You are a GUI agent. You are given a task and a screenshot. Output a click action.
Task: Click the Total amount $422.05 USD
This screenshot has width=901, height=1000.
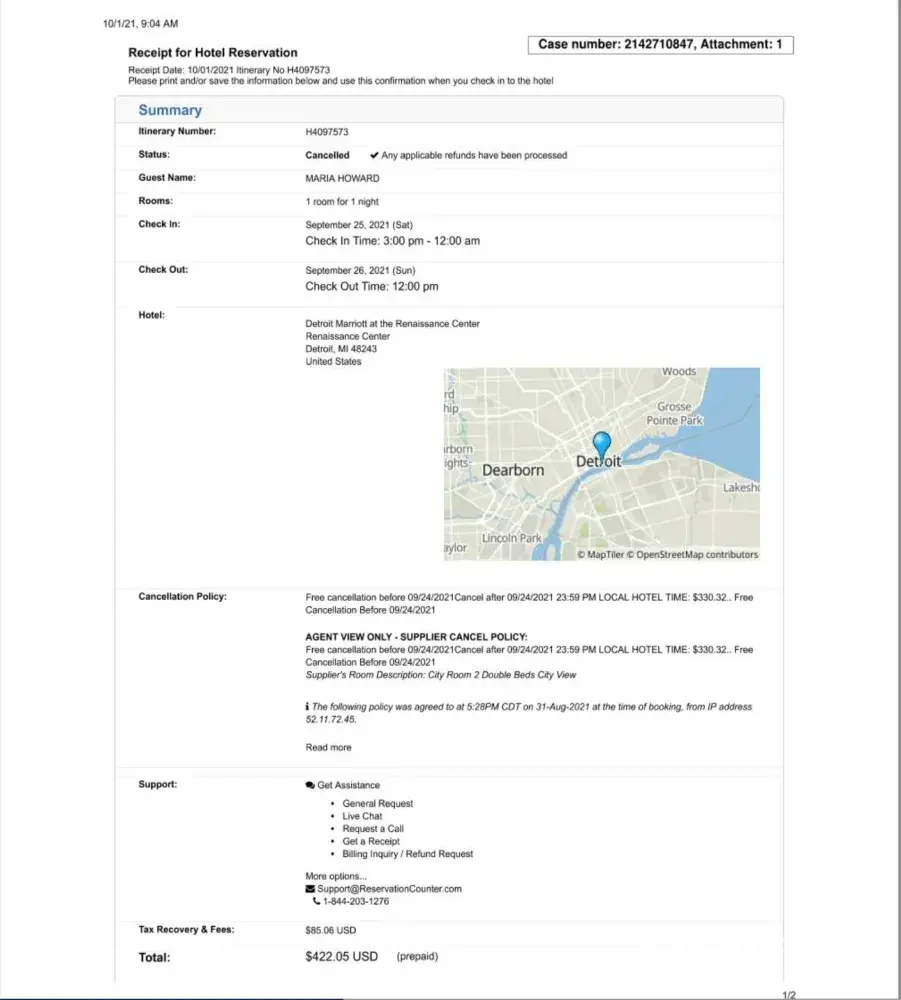(x=342, y=957)
